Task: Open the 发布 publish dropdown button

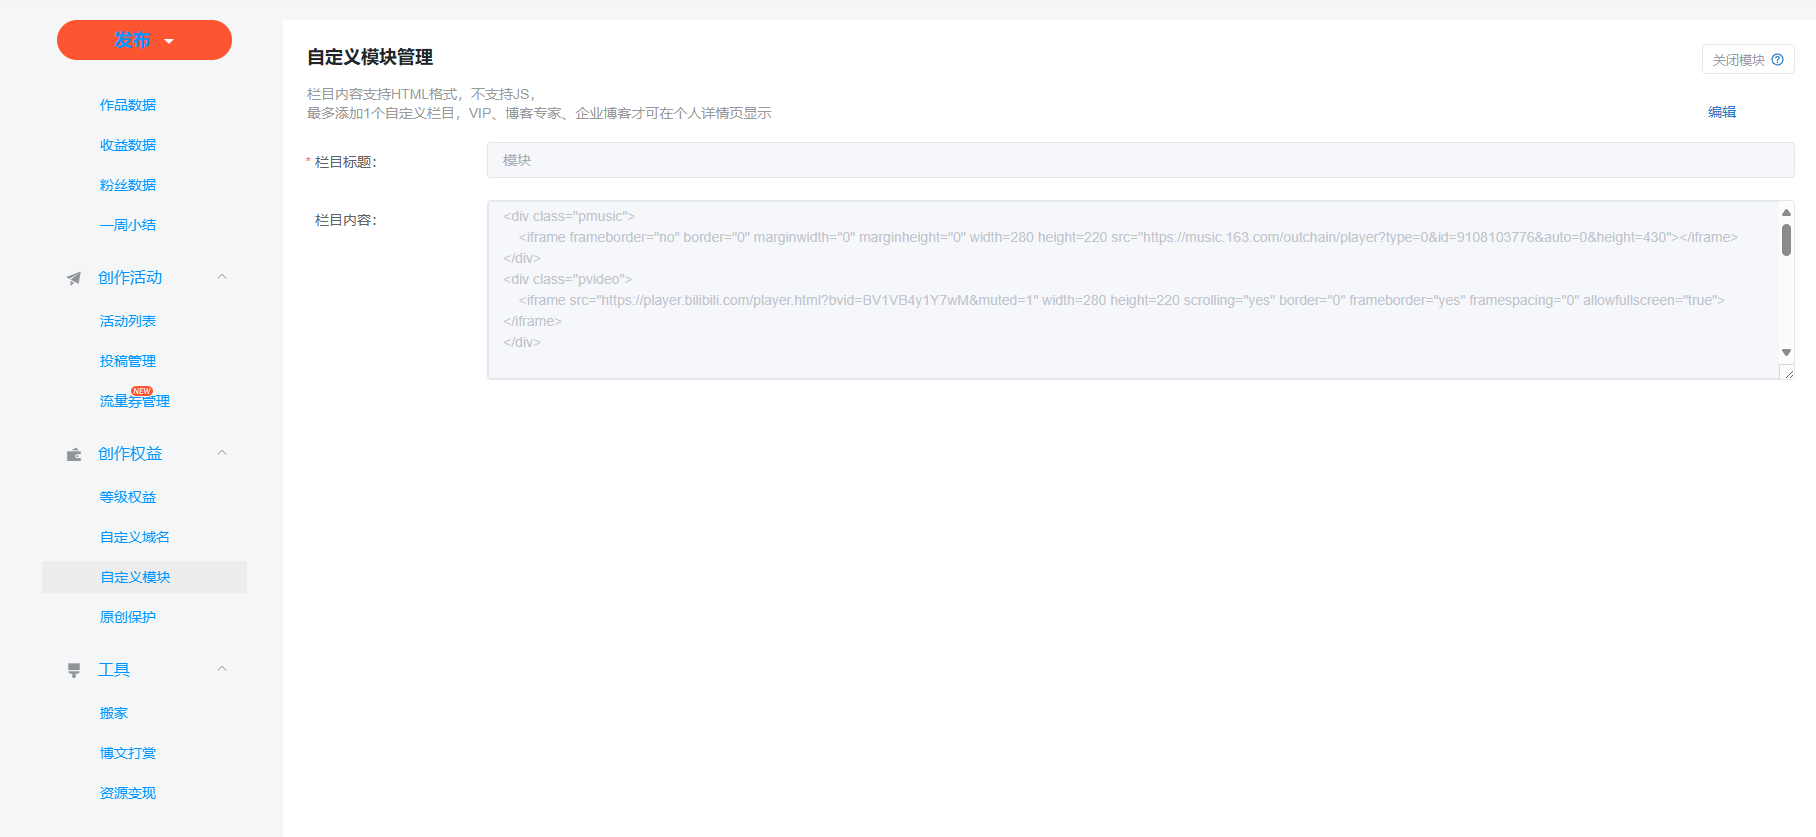Action: [144, 40]
